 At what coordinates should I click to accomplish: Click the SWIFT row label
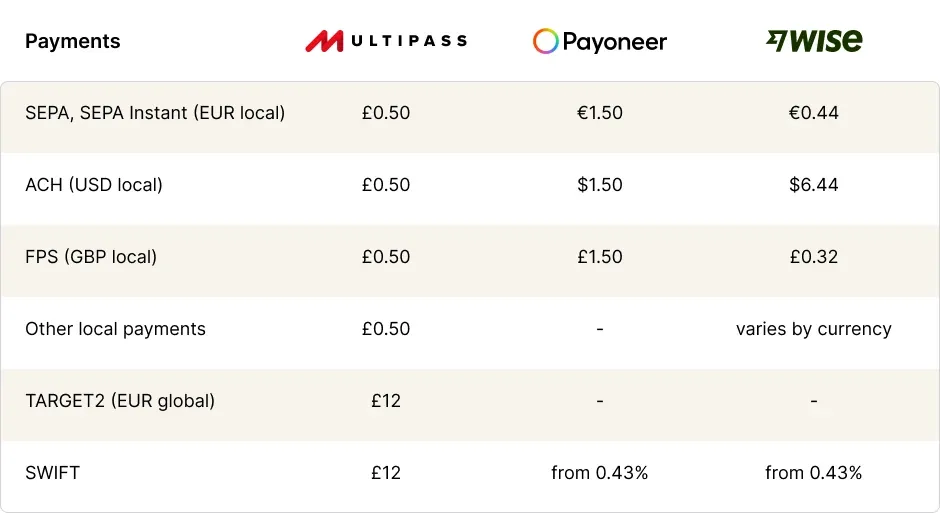point(52,473)
